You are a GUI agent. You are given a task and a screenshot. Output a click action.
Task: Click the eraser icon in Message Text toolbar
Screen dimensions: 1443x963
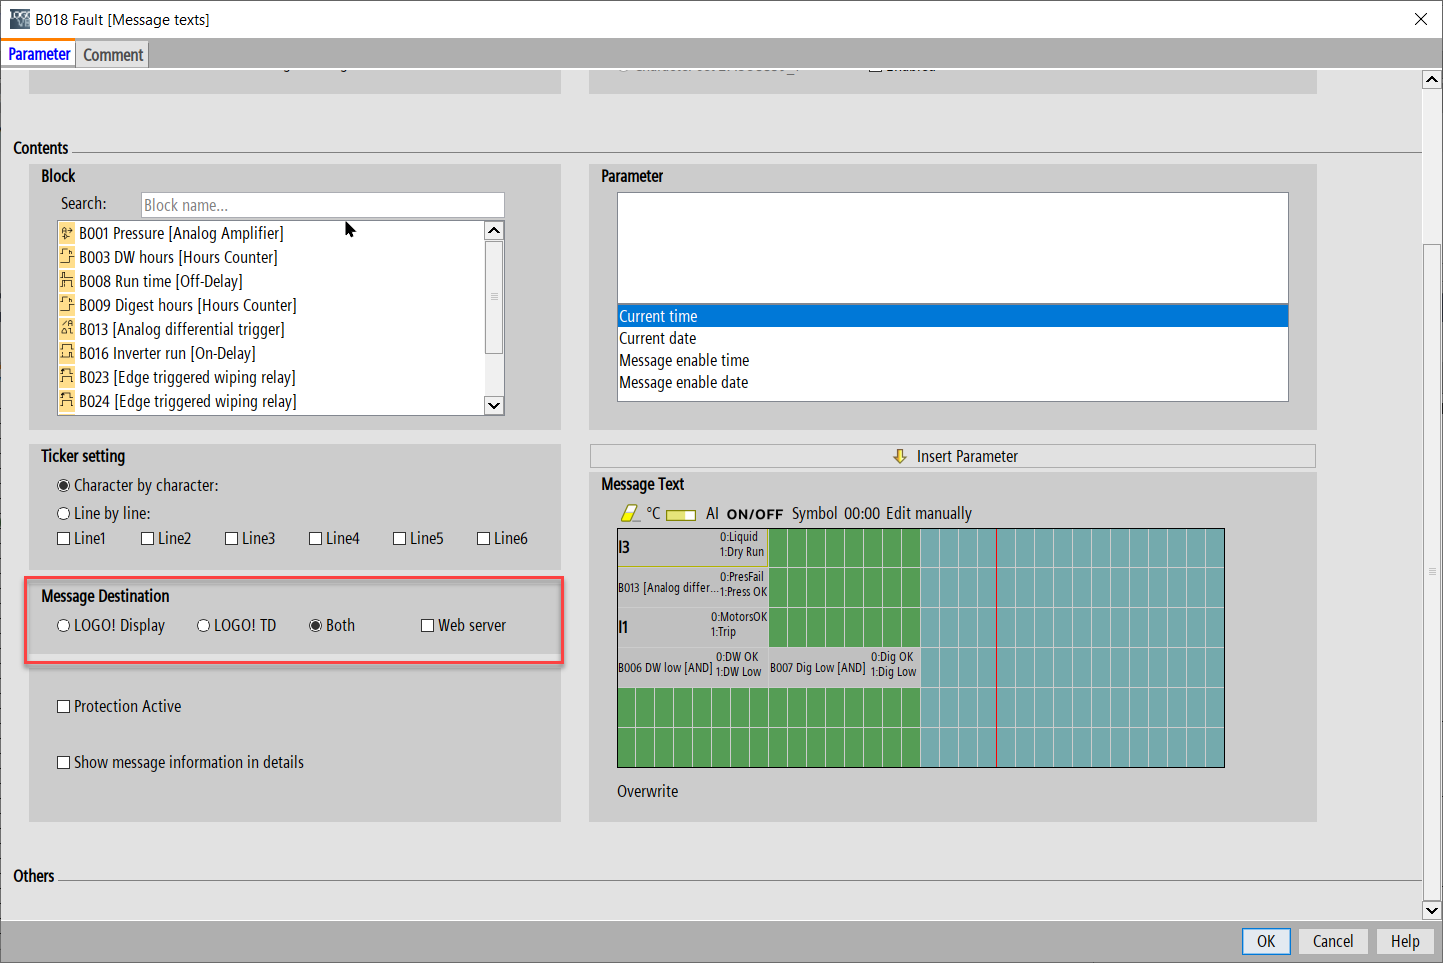coord(630,513)
